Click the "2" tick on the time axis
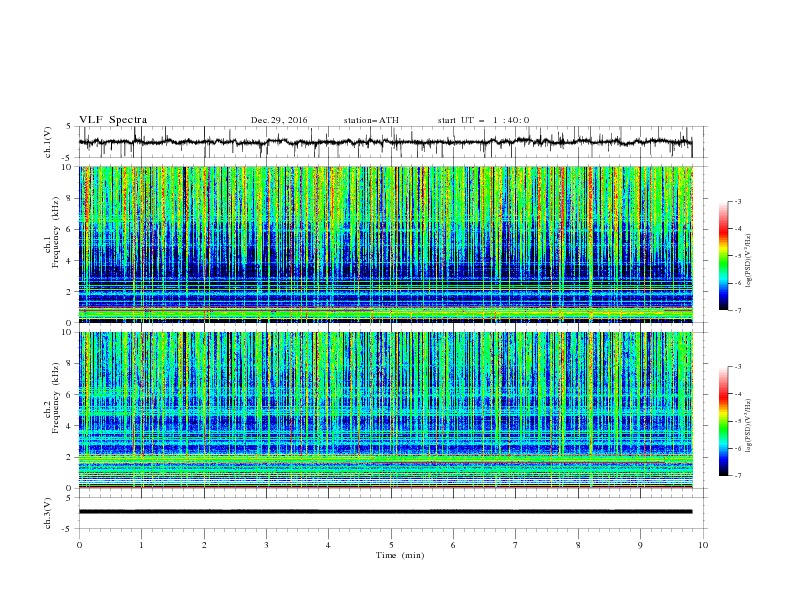 click(x=204, y=545)
